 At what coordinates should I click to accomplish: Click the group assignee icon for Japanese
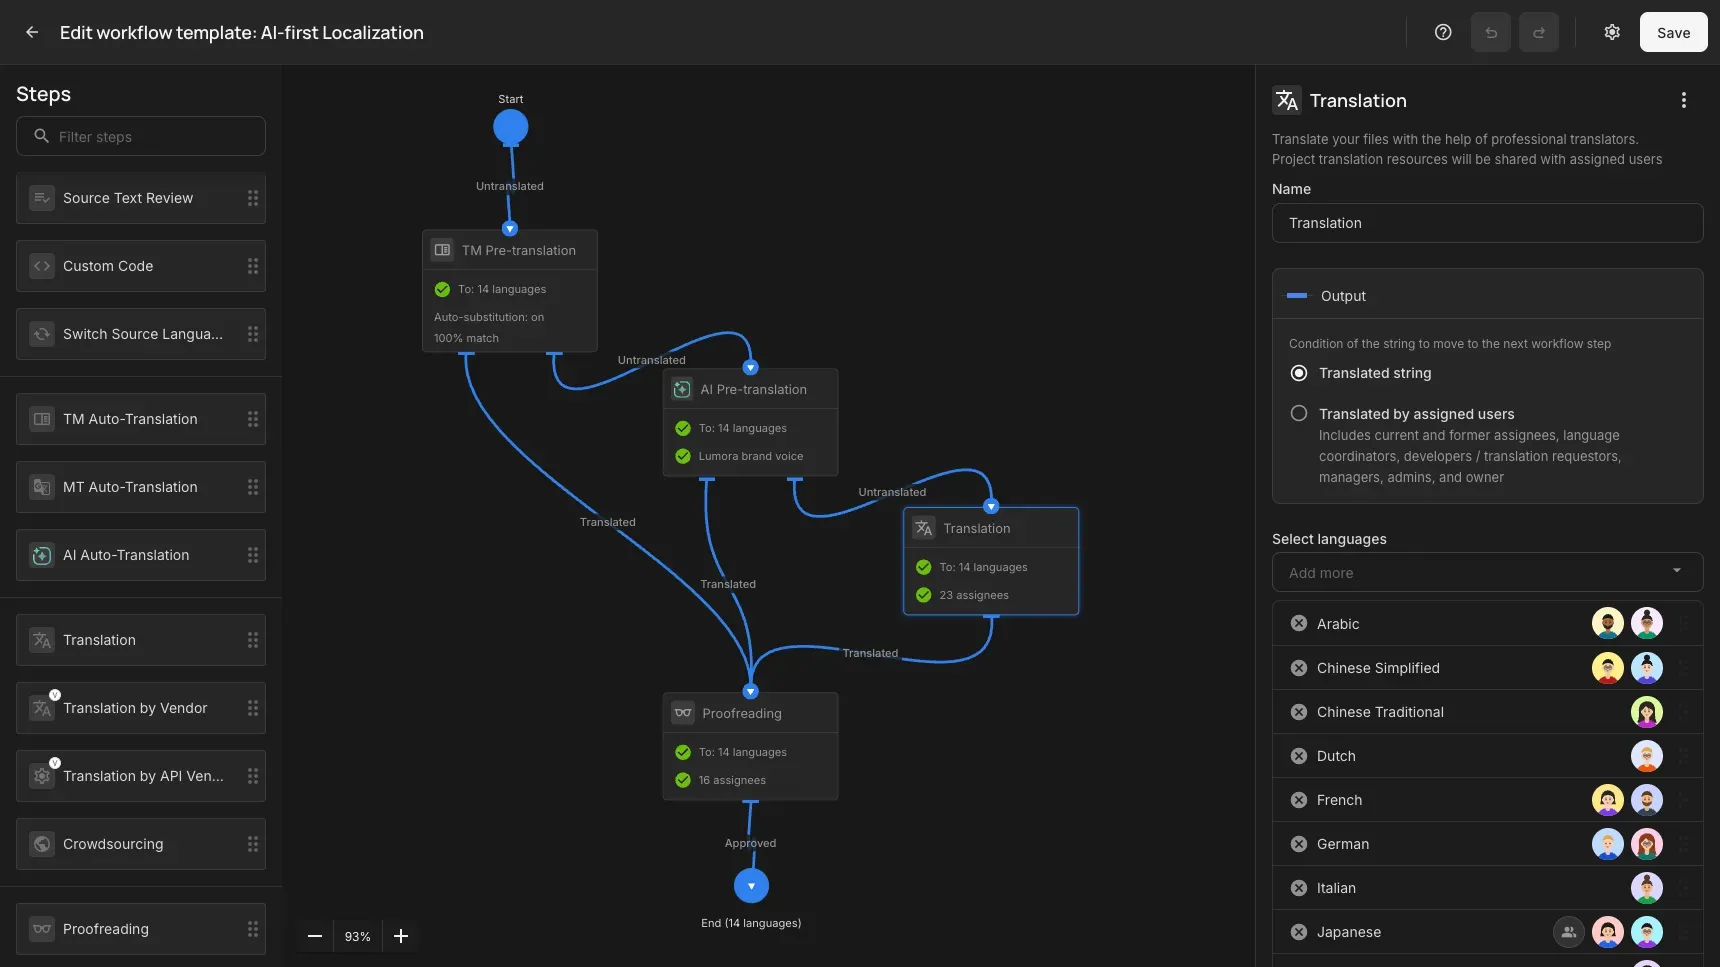pyautogui.click(x=1569, y=932)
